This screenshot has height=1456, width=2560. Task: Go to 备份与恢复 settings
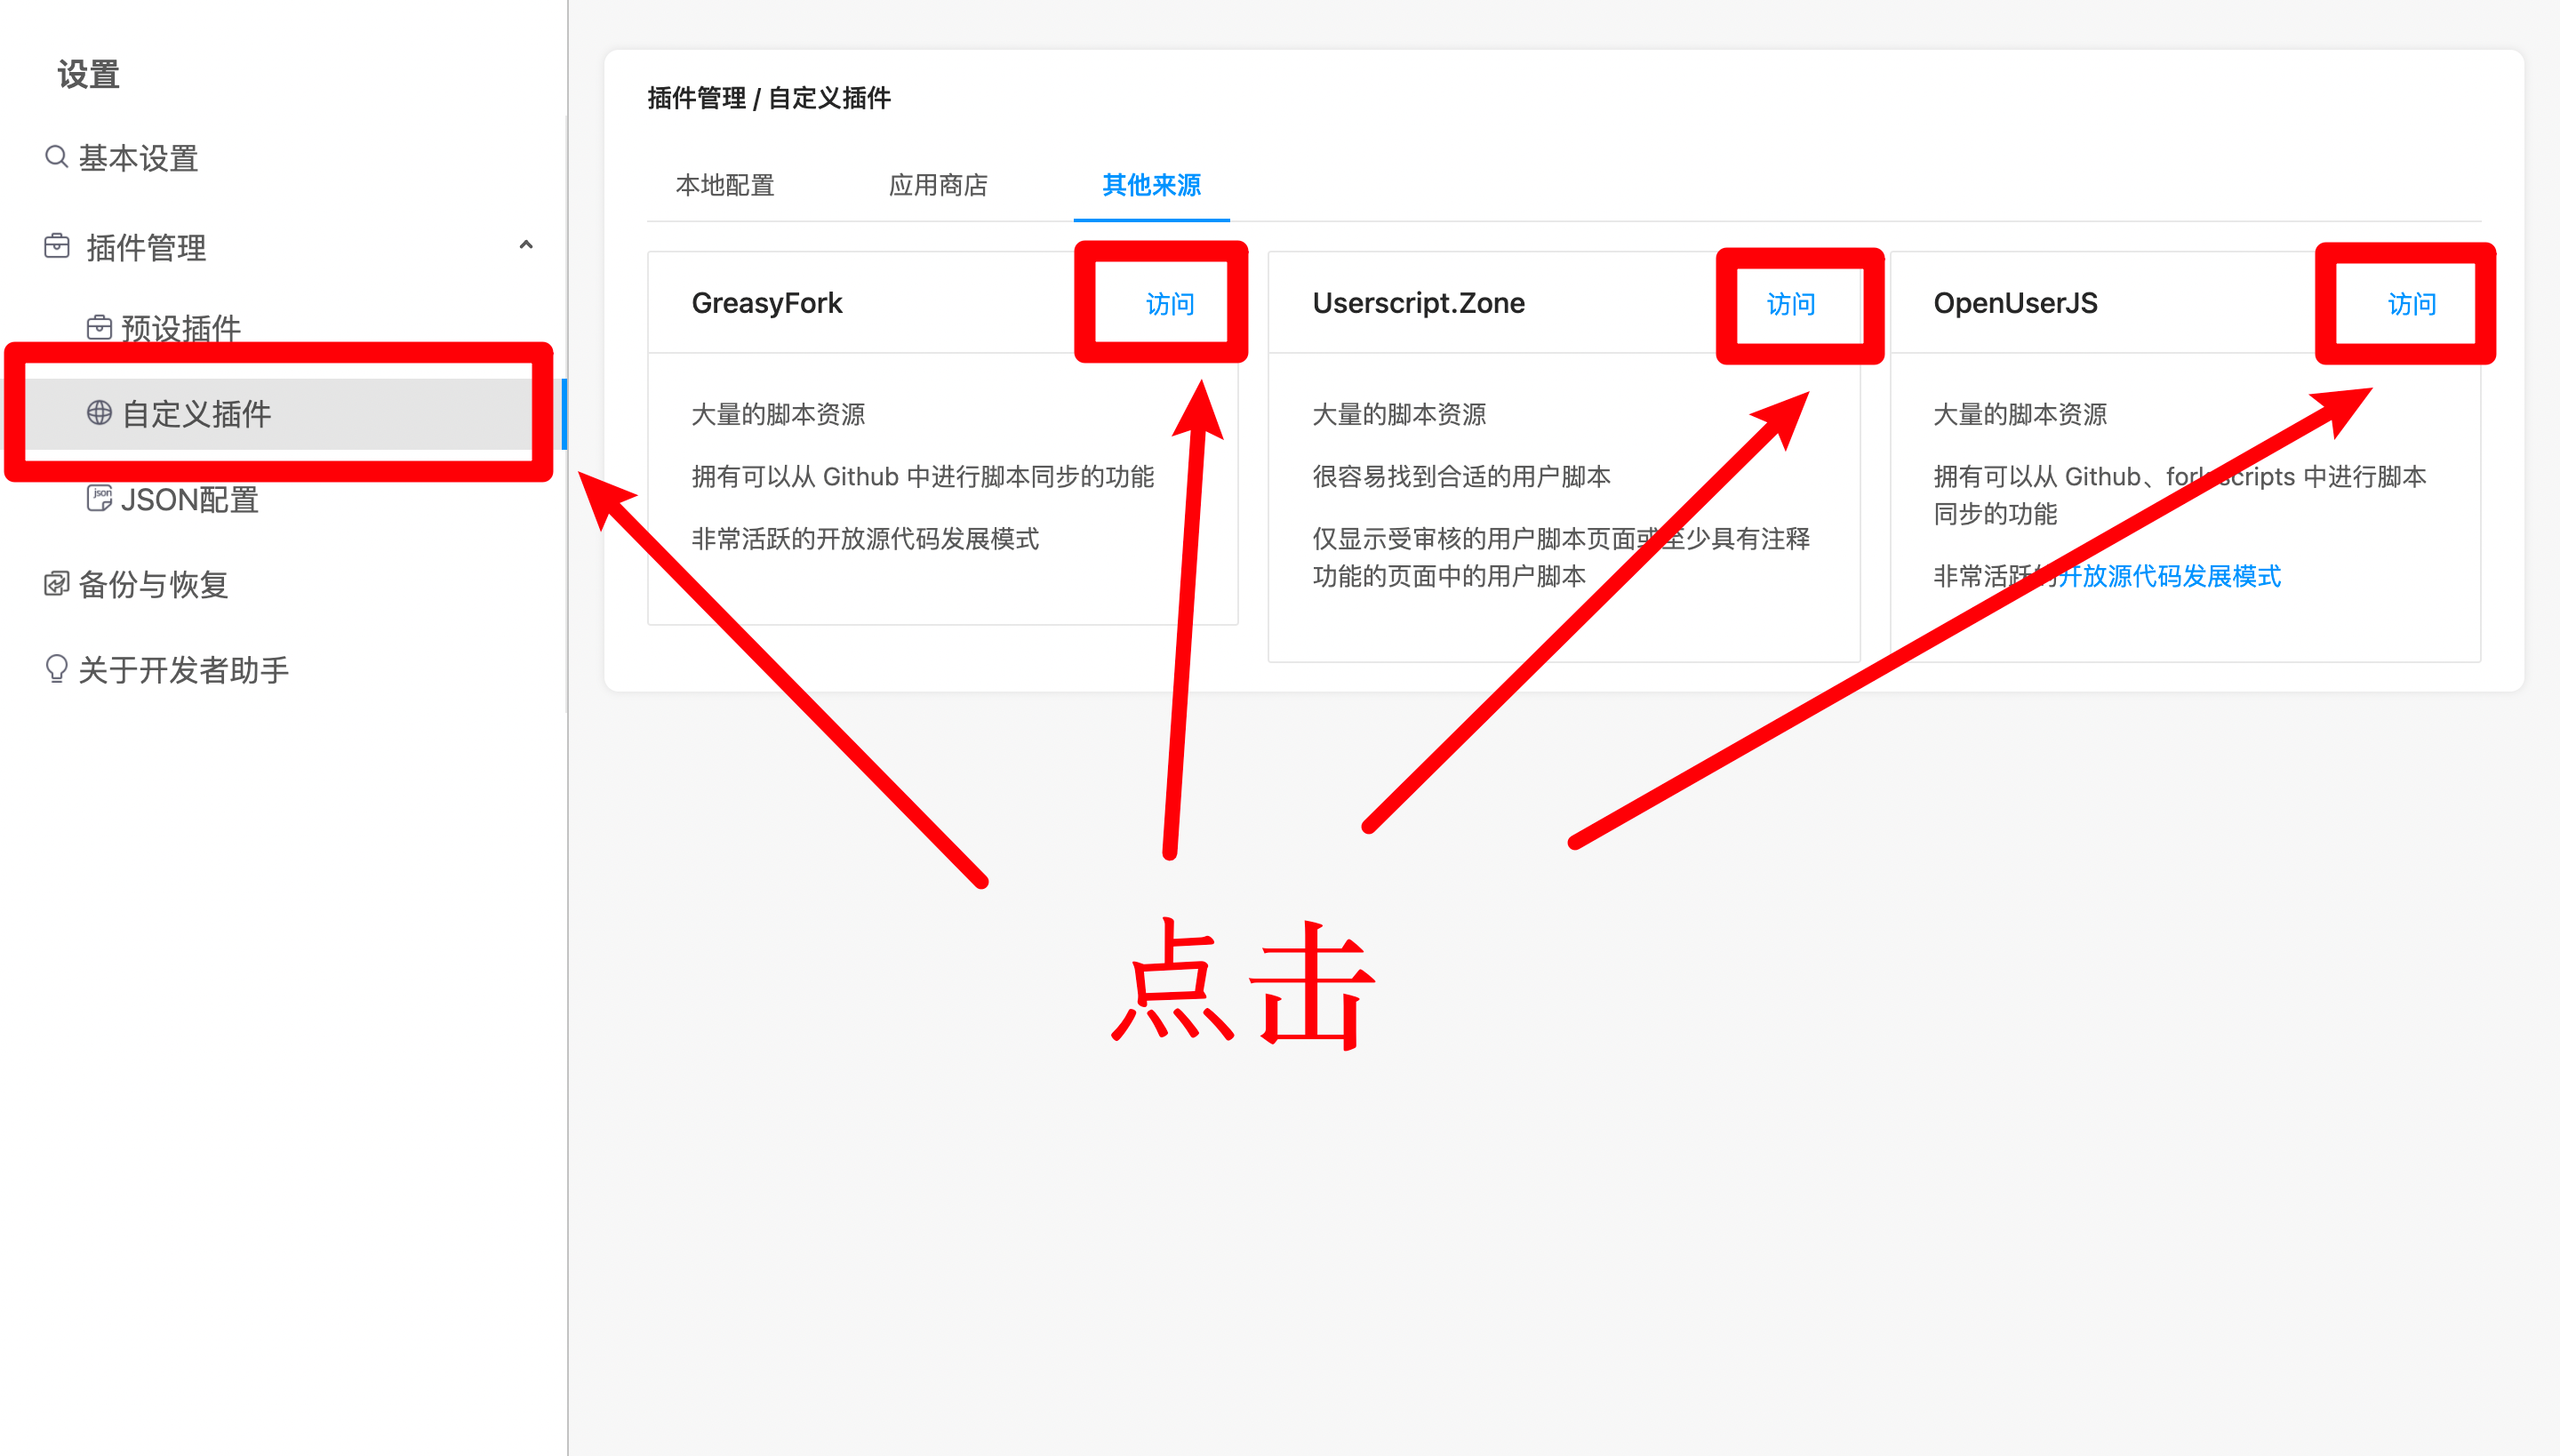(x=153, y=584)
